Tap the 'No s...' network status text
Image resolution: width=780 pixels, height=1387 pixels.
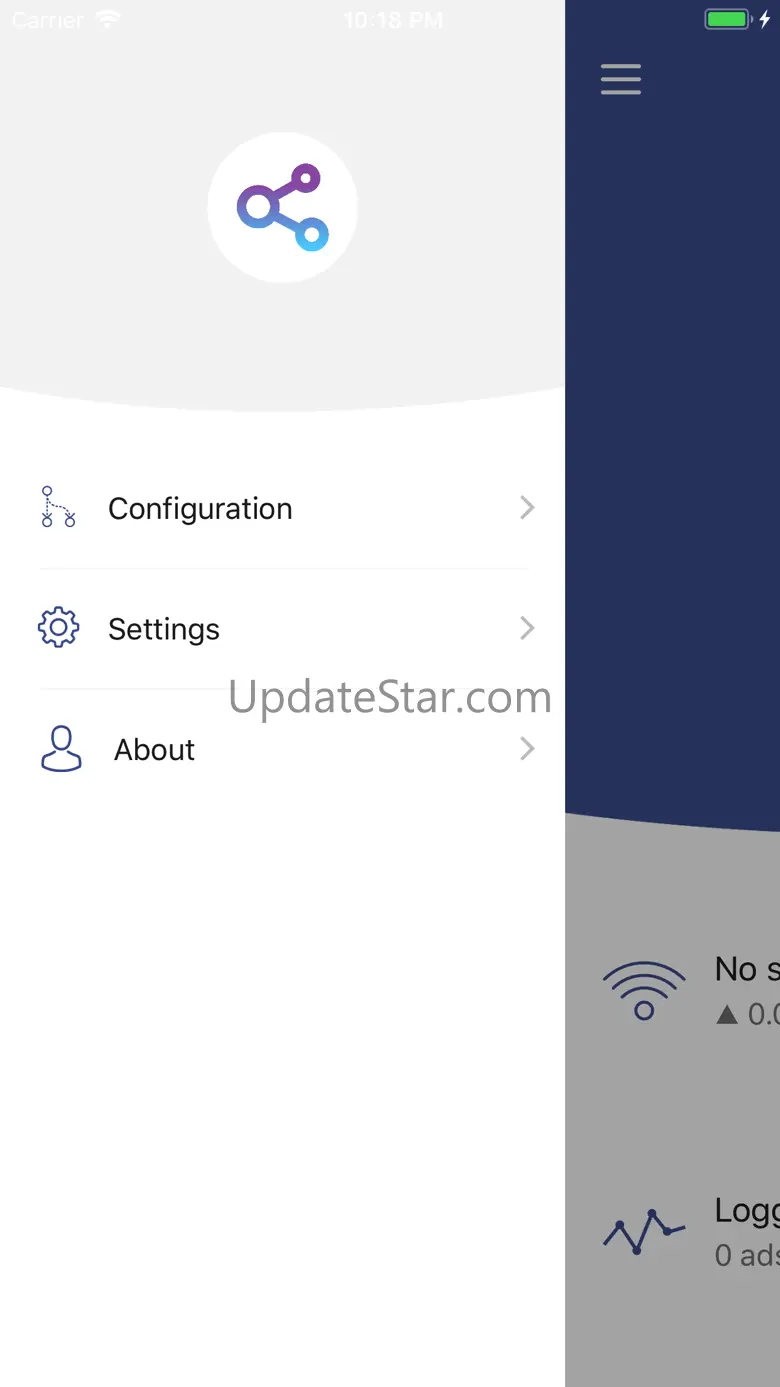747,969
